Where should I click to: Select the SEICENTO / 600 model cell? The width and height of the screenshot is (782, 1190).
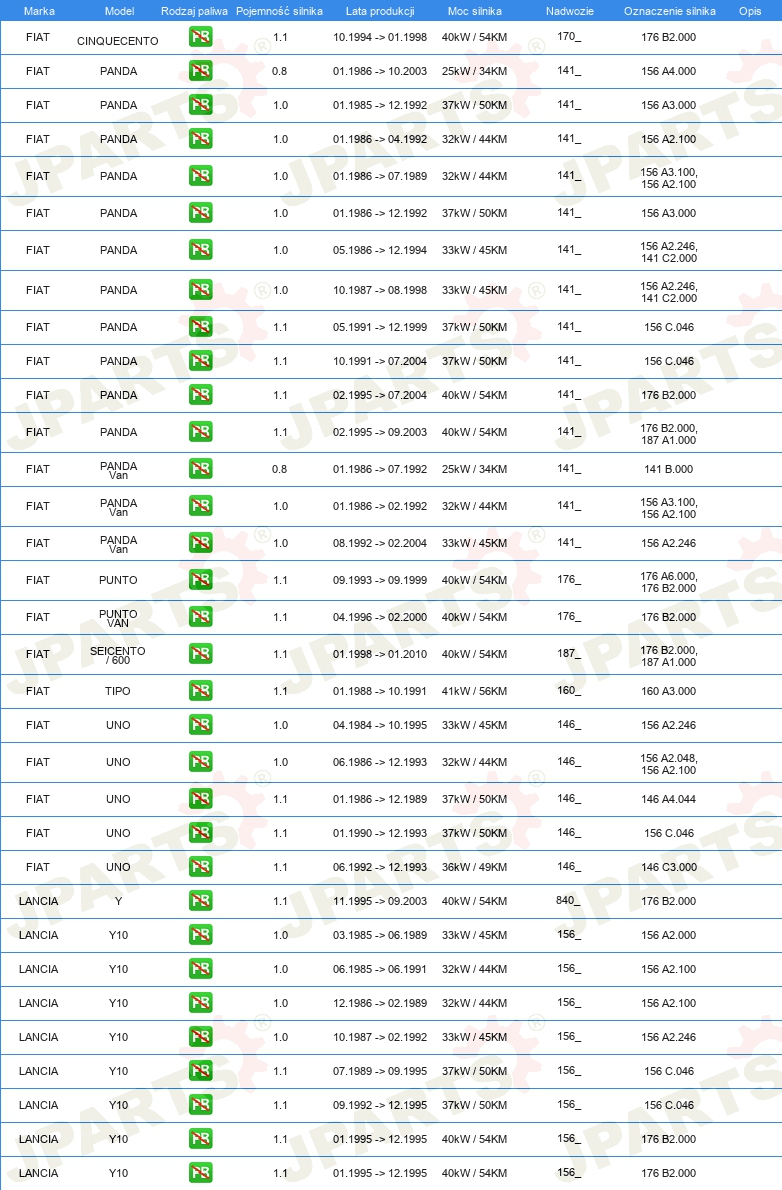(x=118, y=655)
